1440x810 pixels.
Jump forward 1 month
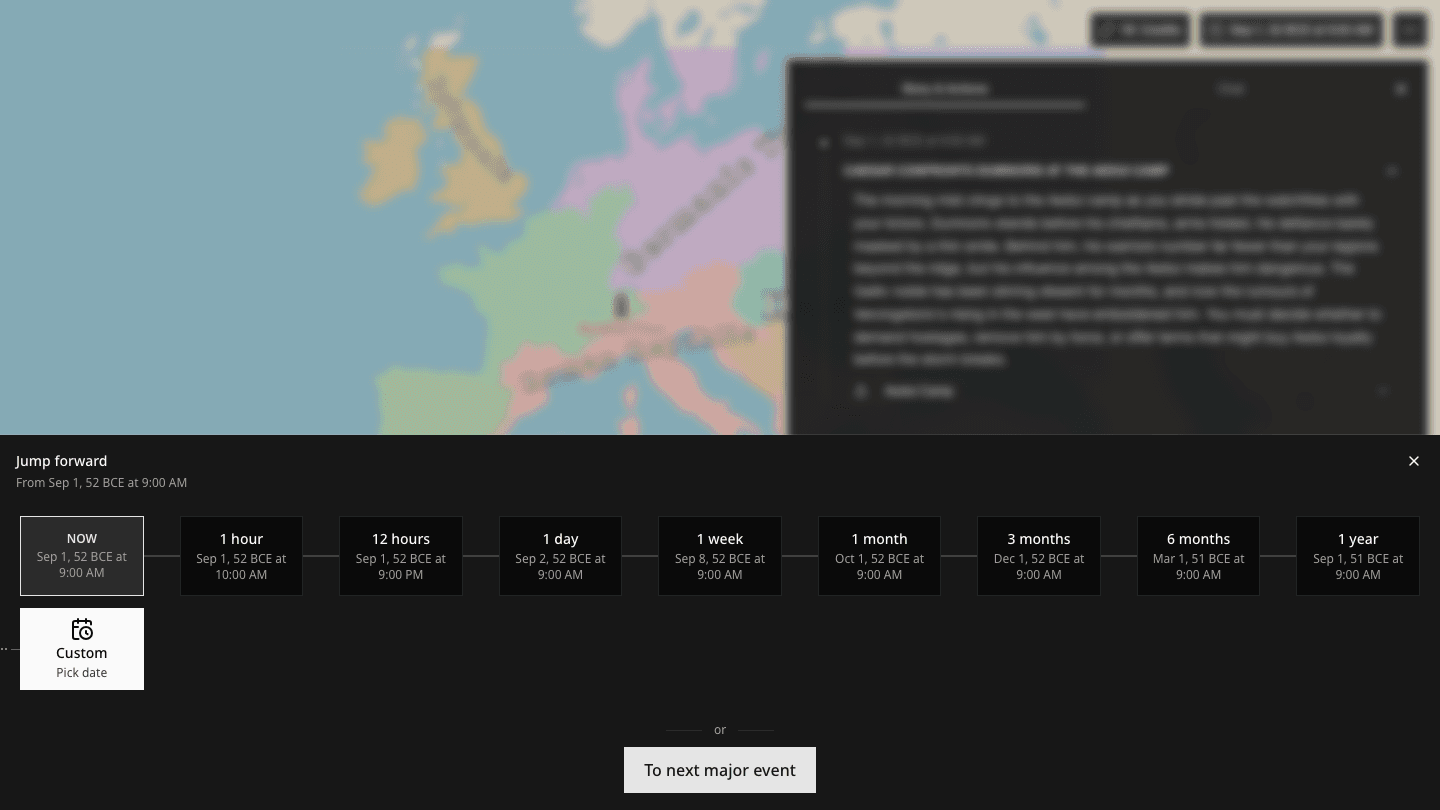tap(879, 556)
